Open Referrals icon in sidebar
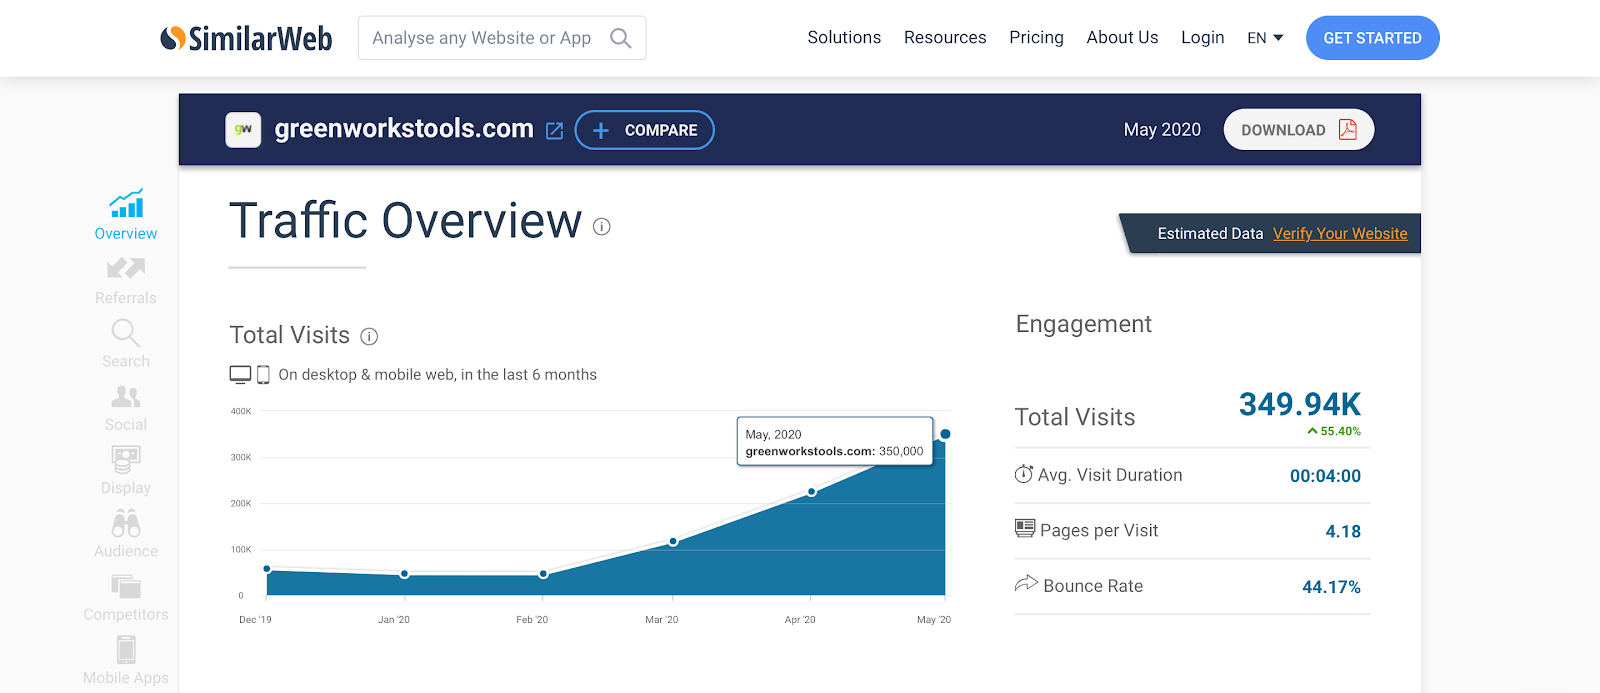1600x693 pixels. pos(126,268)
